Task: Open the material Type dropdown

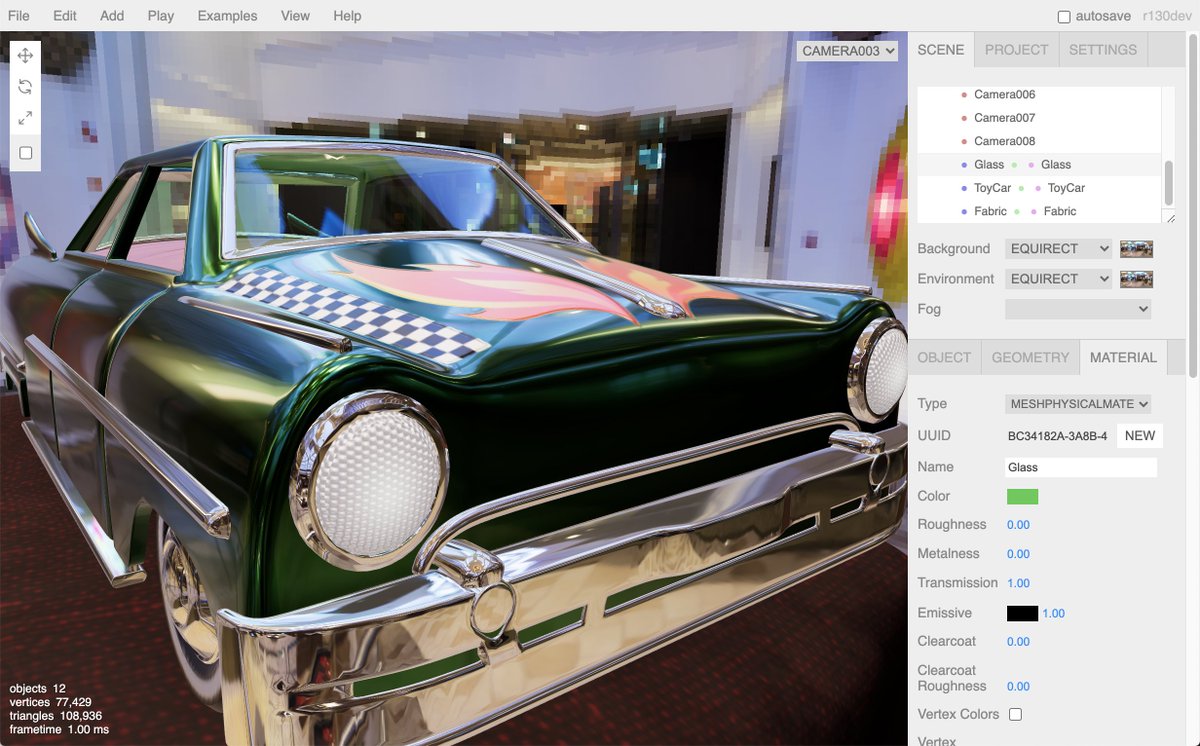Action: click(x=1078, y=404)
